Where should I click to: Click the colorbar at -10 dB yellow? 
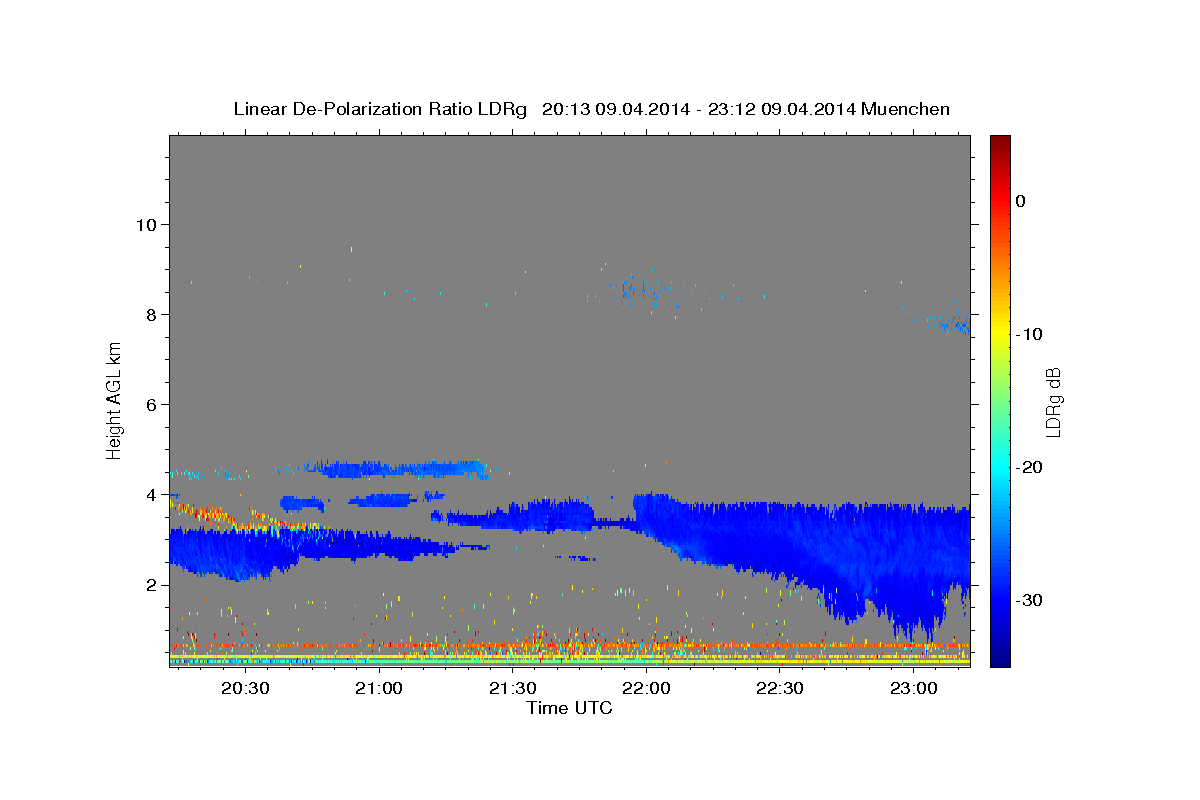click(x=1000, y=334)
